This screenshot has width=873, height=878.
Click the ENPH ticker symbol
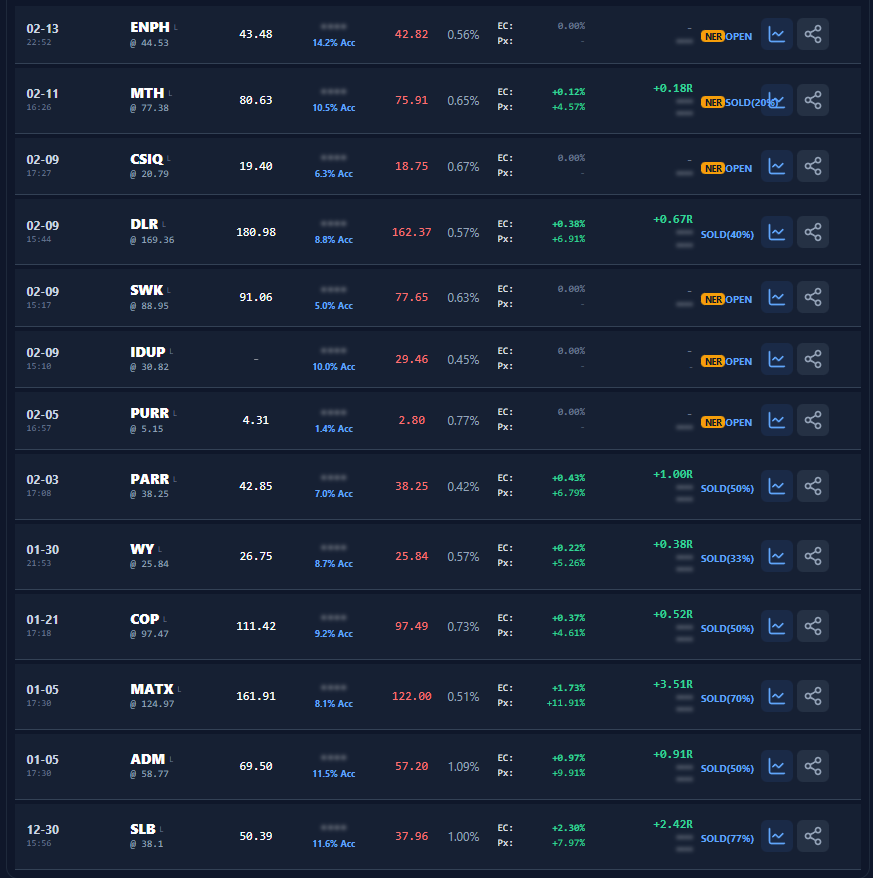click(150, 27)
